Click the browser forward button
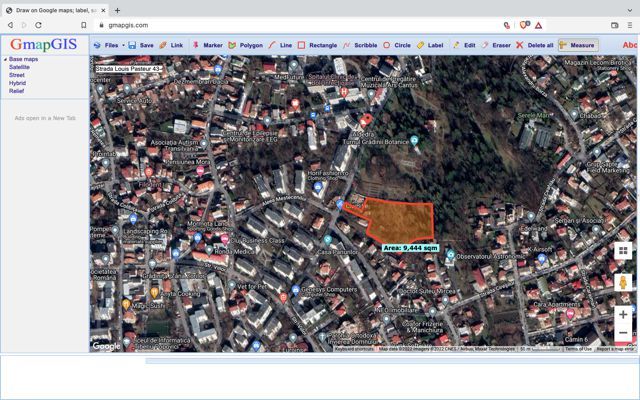 24,25
